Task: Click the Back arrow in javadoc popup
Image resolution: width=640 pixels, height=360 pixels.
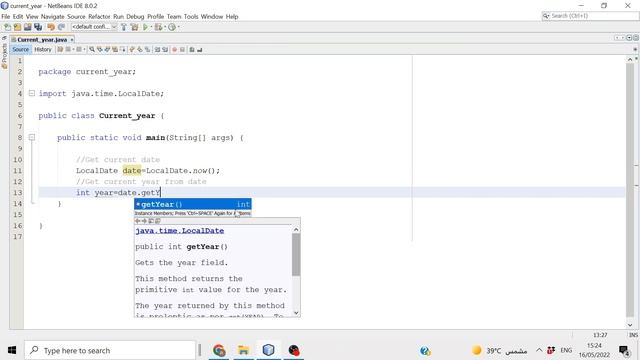Action: pyautogui.click(x=138, y=221)
